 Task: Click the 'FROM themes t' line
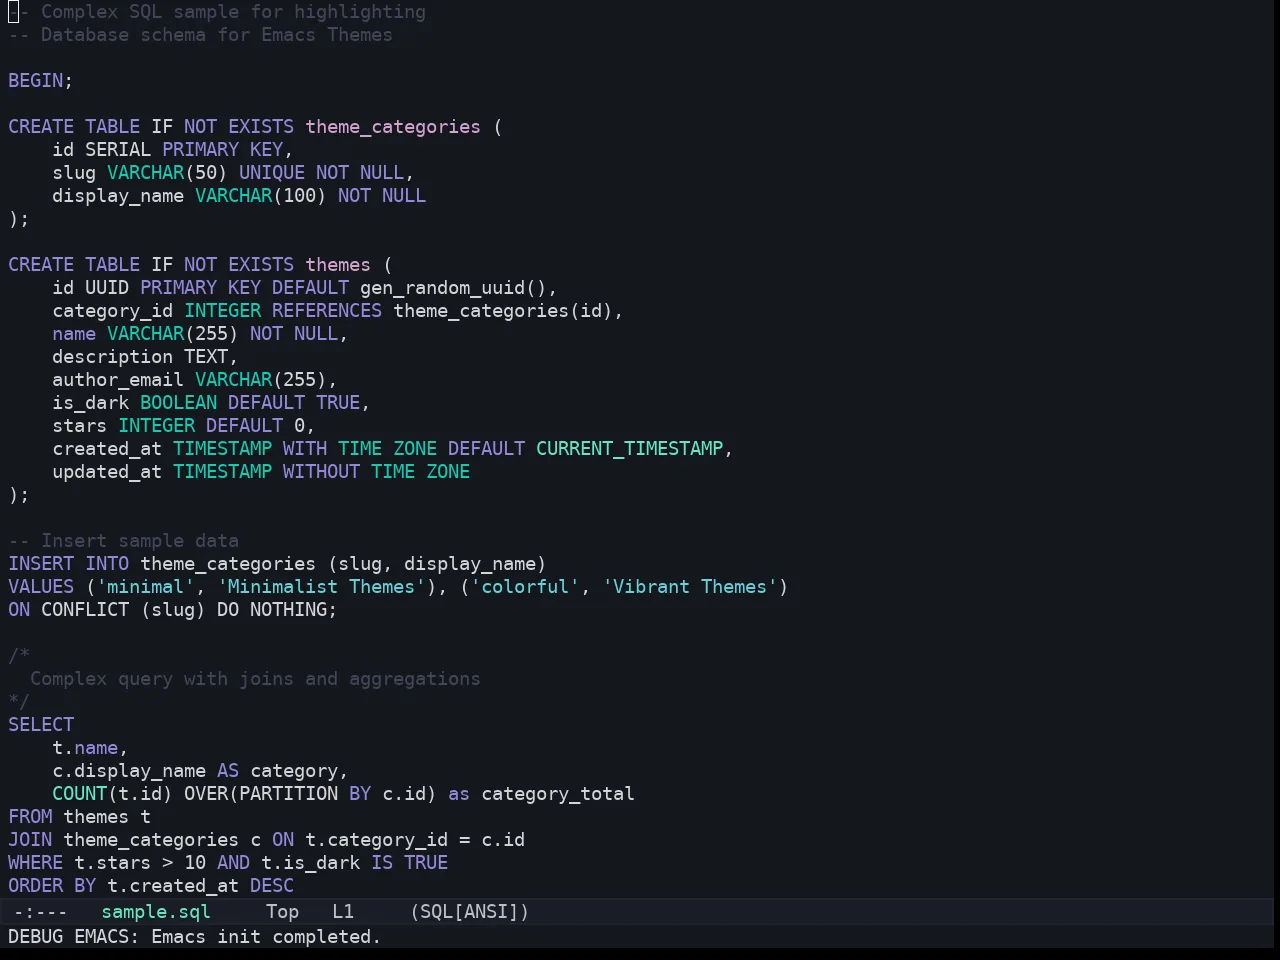coord(79,817)
